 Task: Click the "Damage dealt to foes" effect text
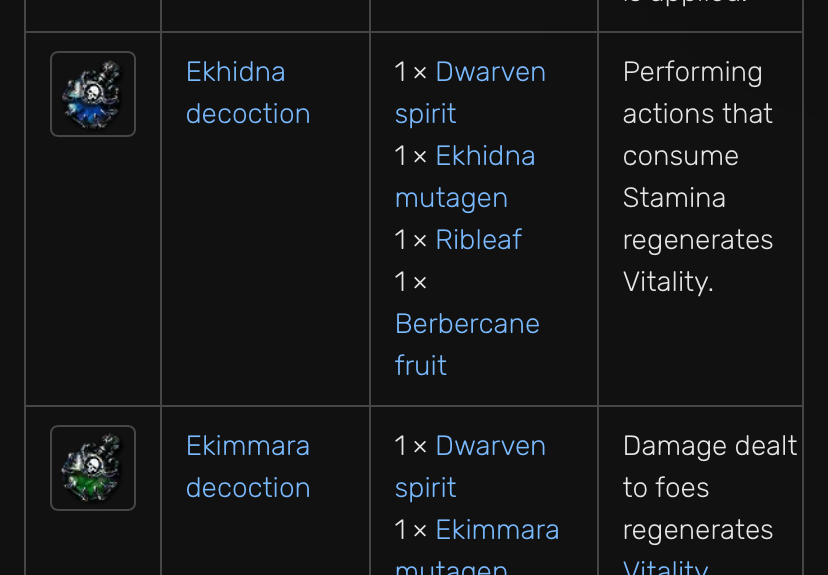(x=709, y=467)
